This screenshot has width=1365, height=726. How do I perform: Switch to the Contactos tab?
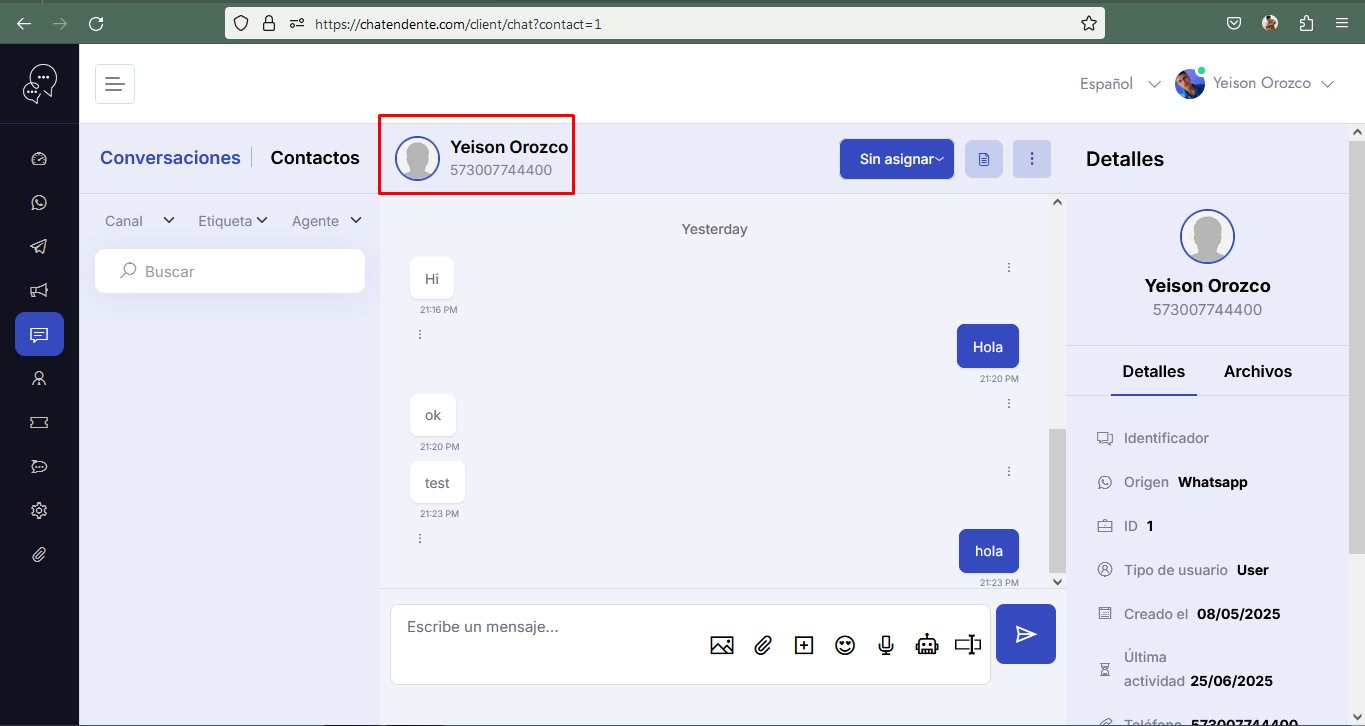[x=315, y=158]
